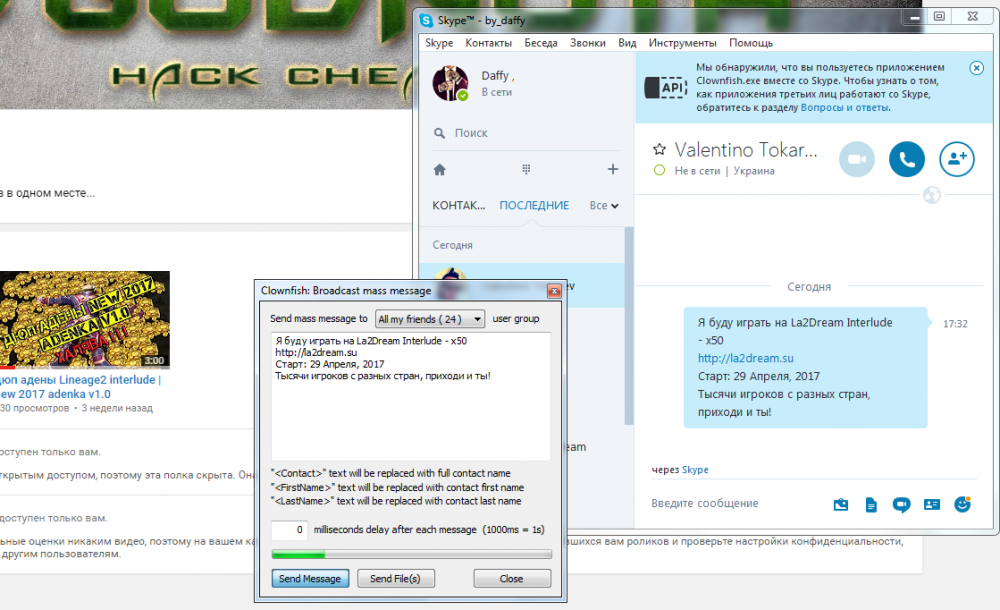The height and width of the screenshot is (610, 1000).
Task: Click the add people to conversation icon
Action: click(x=957, y=159)
